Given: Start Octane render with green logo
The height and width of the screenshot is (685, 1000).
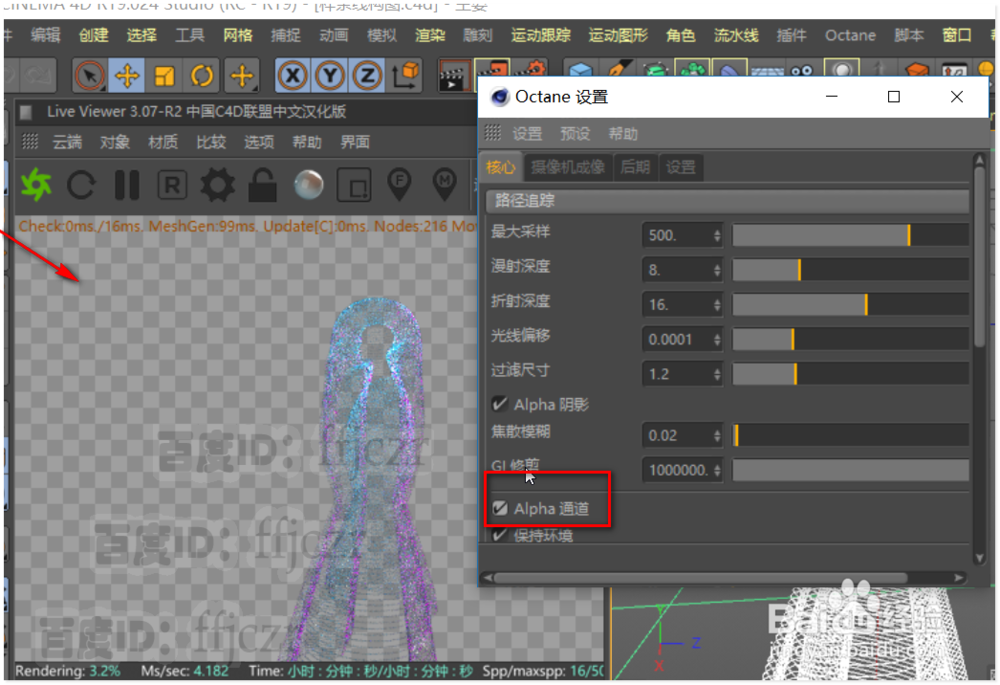Looking at the screenshot, I should [x=36, y=185].
